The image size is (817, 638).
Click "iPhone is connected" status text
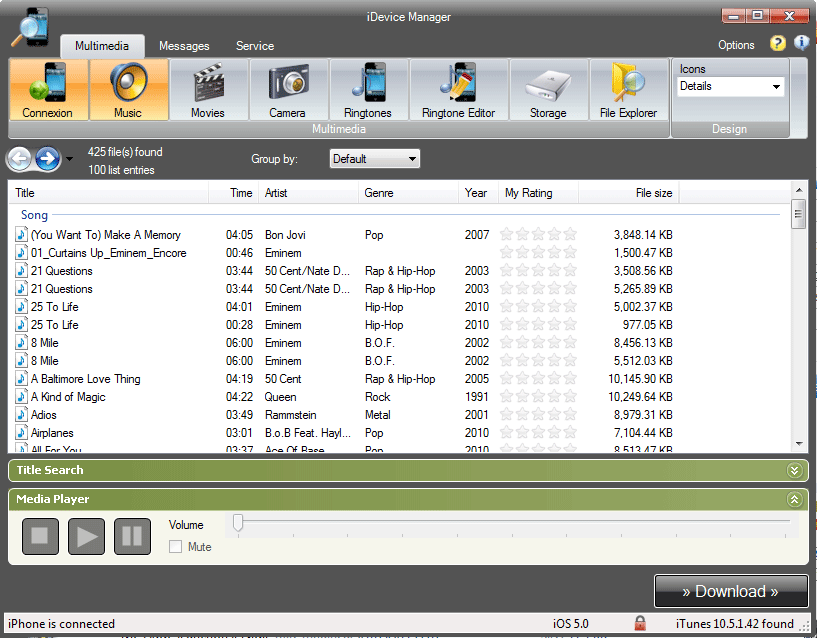tap(61, 623)
